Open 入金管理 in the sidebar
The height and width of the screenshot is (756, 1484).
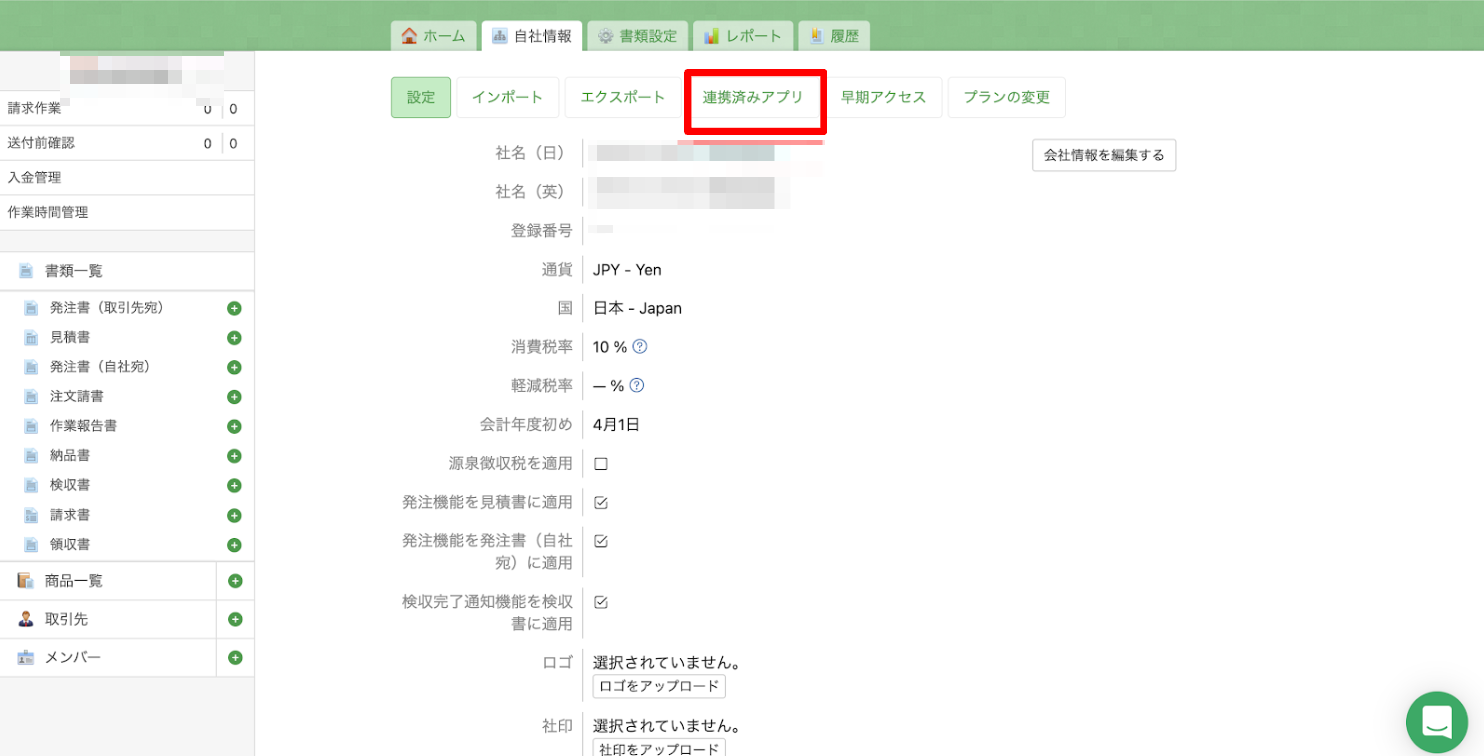[35, 178]
